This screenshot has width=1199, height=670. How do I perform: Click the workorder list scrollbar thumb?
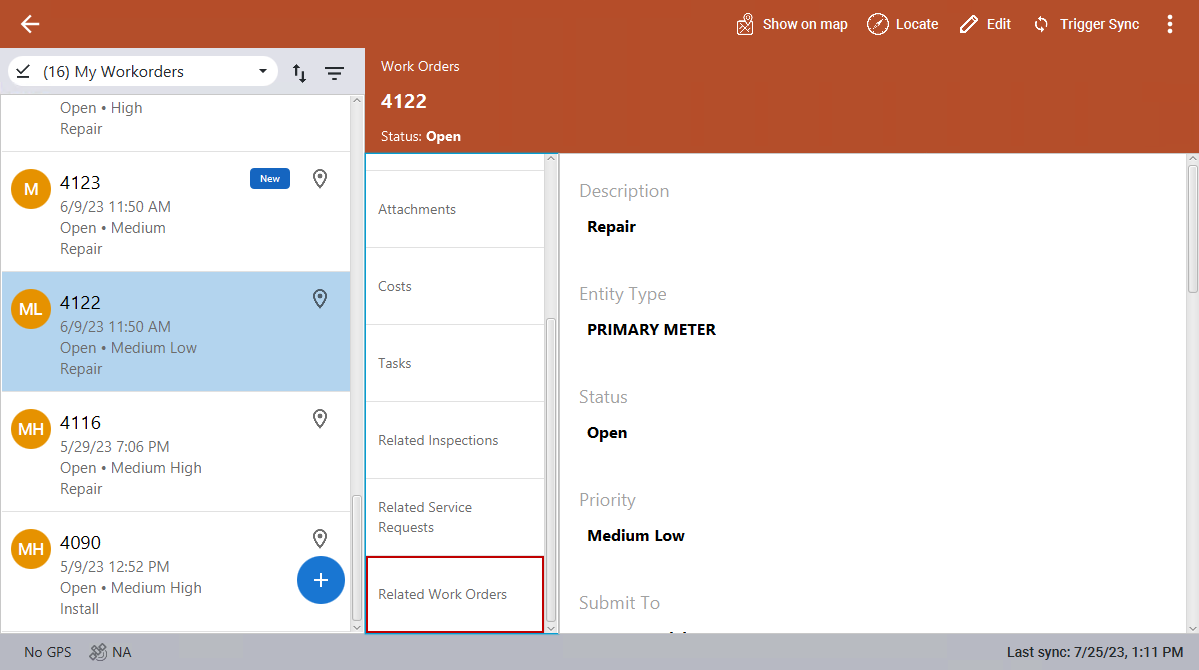coord(356,558)
